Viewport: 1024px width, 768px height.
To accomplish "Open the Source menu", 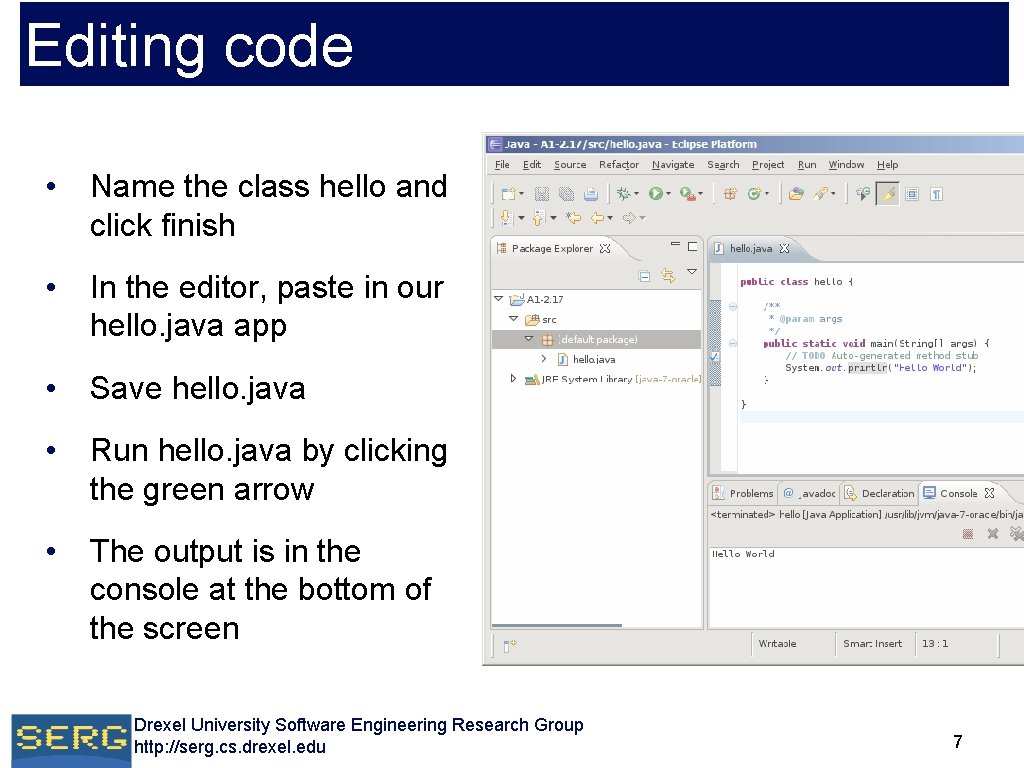I will point(569,165).
